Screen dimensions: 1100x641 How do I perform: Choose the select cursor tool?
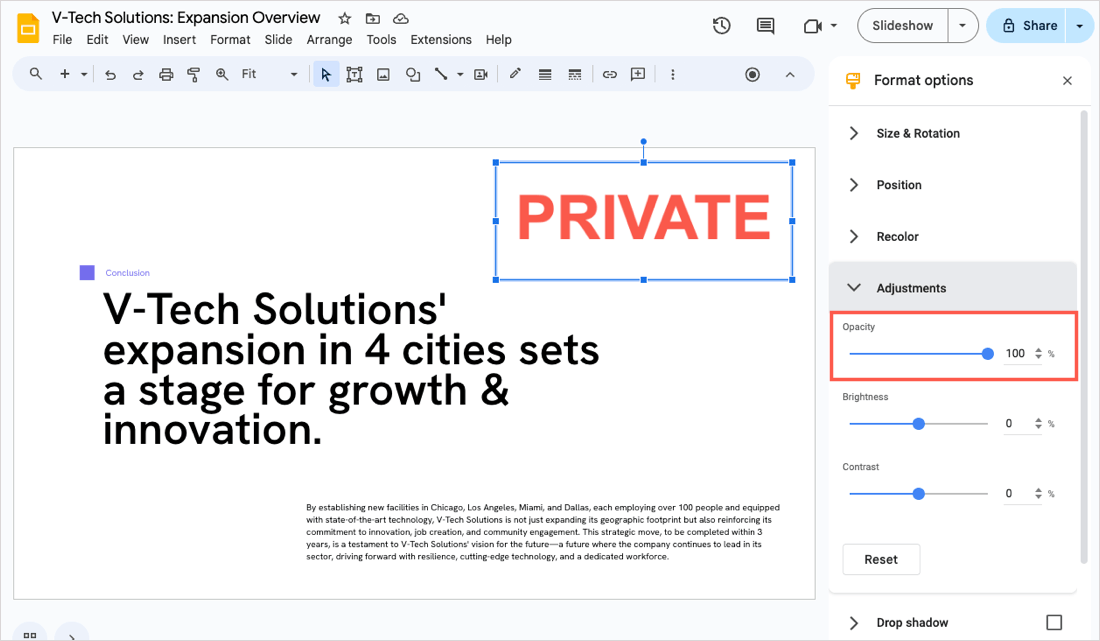(326, 74)
